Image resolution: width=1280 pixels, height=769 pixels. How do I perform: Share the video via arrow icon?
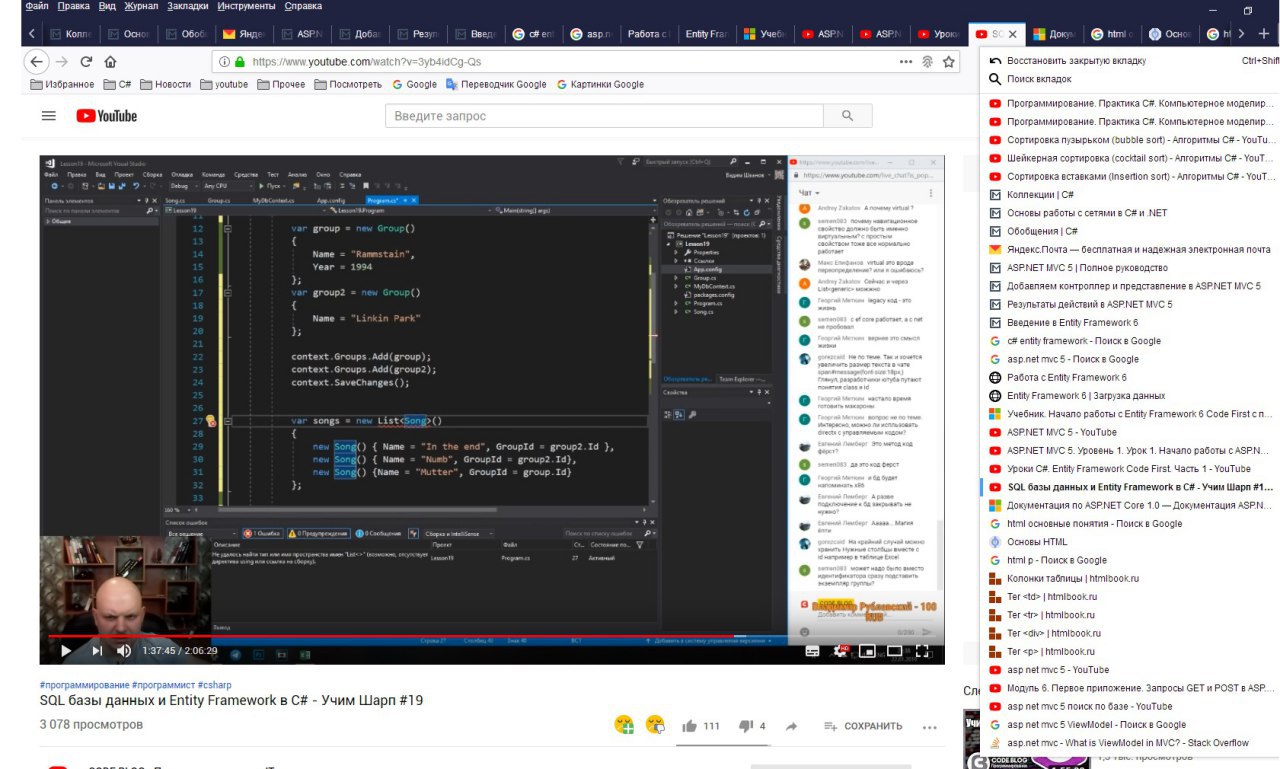click(x=792, y=726)
